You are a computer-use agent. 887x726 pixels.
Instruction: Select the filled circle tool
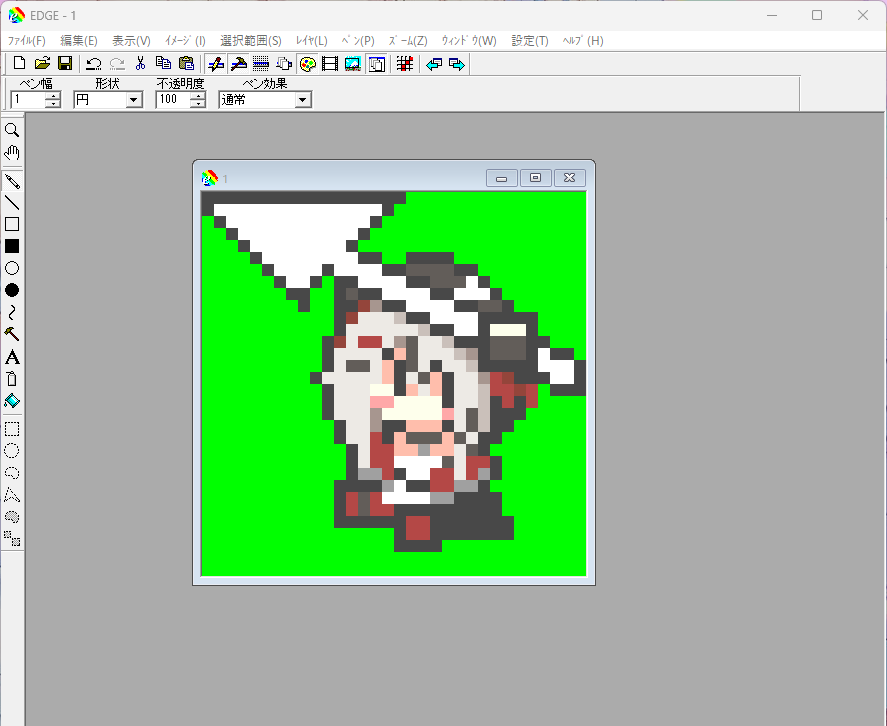point(12,290)
